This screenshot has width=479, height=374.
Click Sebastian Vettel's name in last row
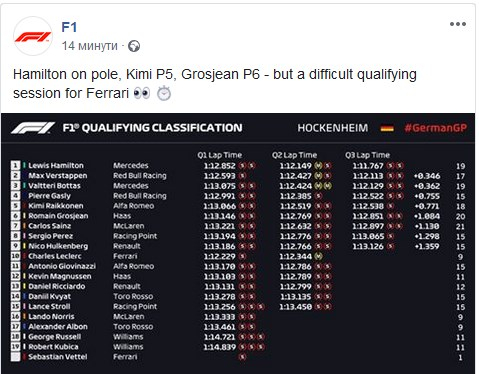tap(58, 357)
